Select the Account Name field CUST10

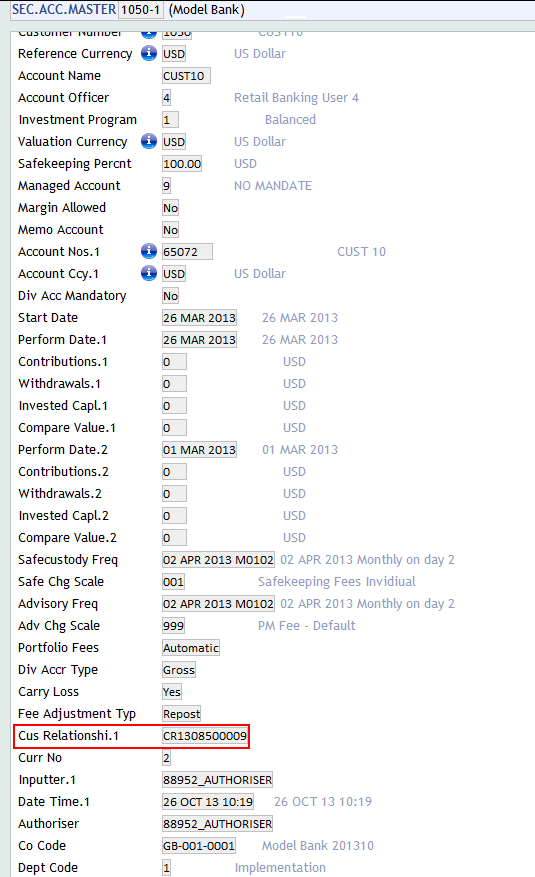(186, 76)
